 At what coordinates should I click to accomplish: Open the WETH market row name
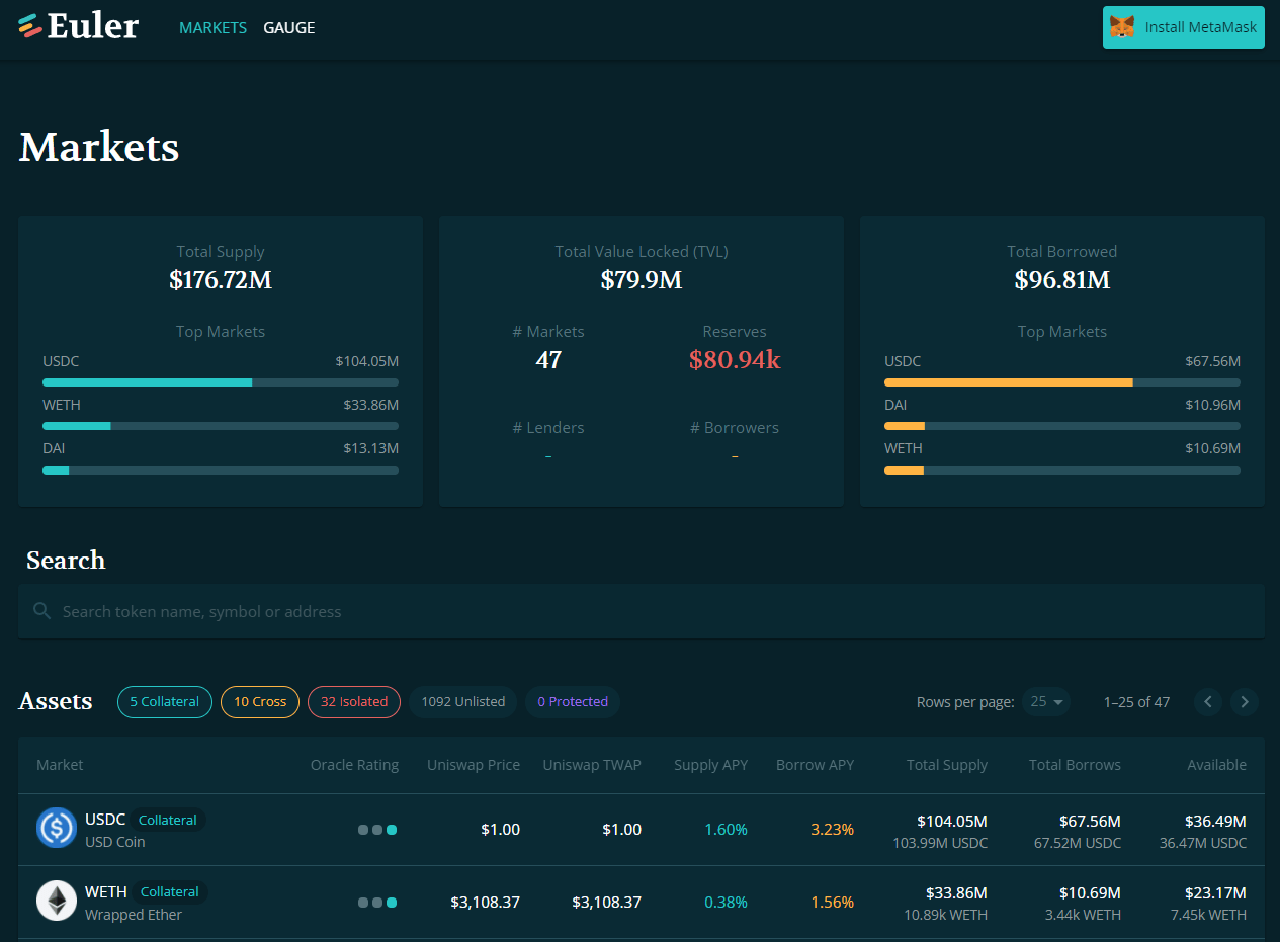tap(106, 891)
